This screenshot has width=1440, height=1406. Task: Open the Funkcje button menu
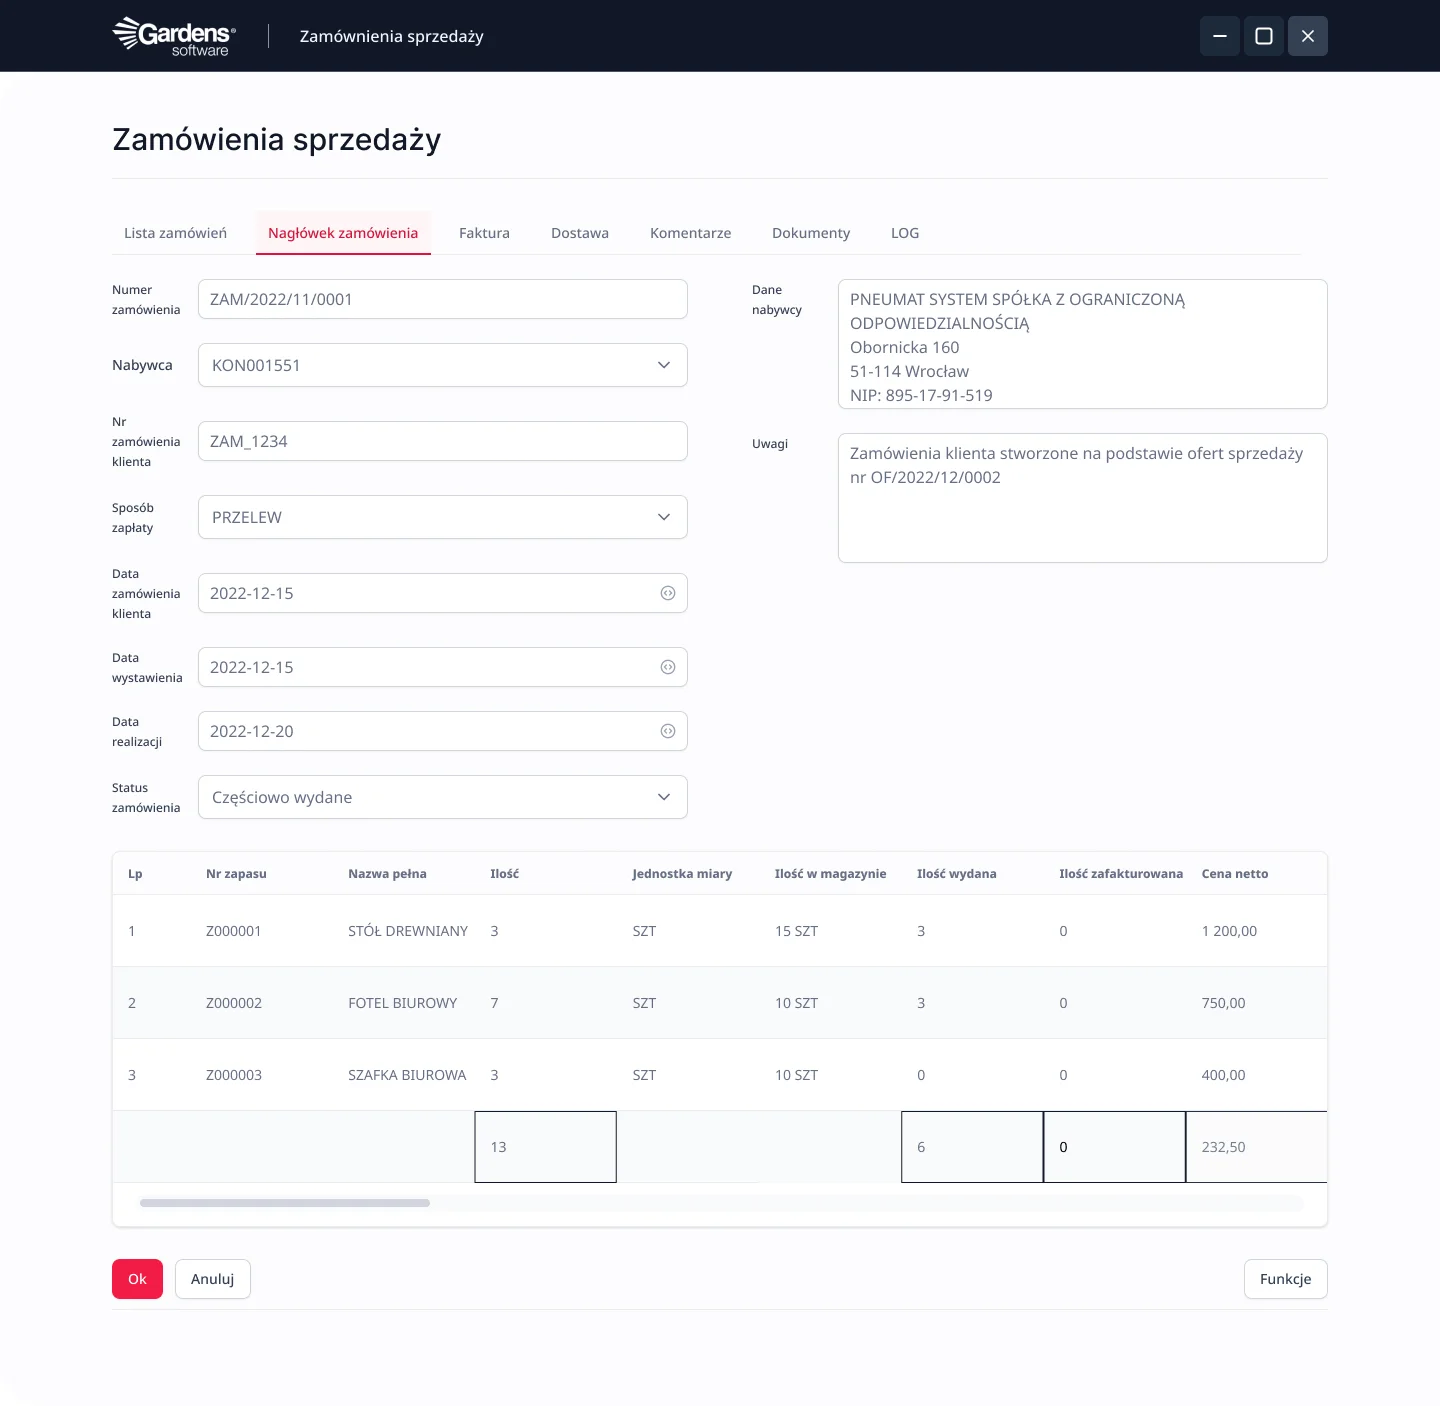(1285, 1279)
